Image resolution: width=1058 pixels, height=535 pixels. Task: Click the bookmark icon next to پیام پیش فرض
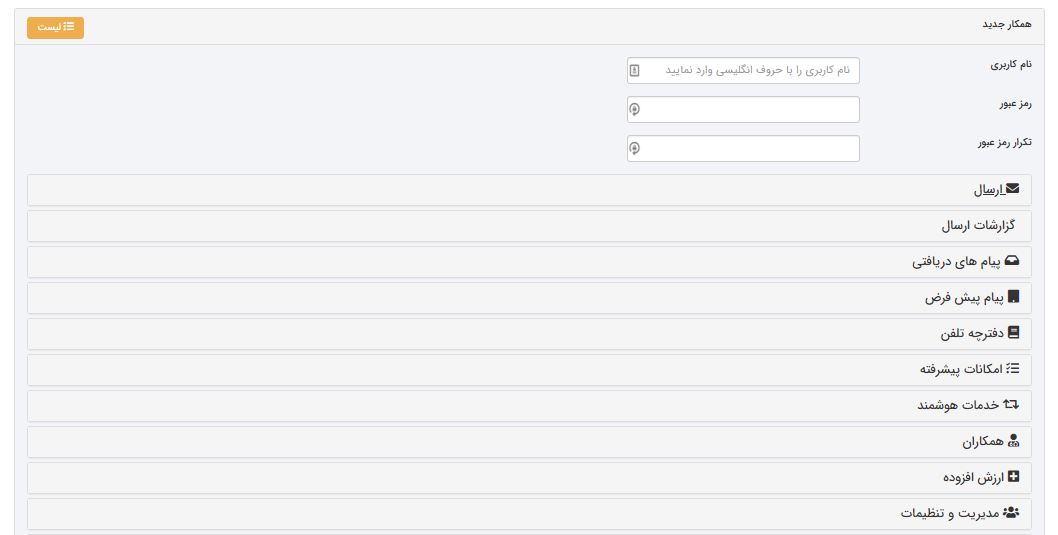point(1013,297)
